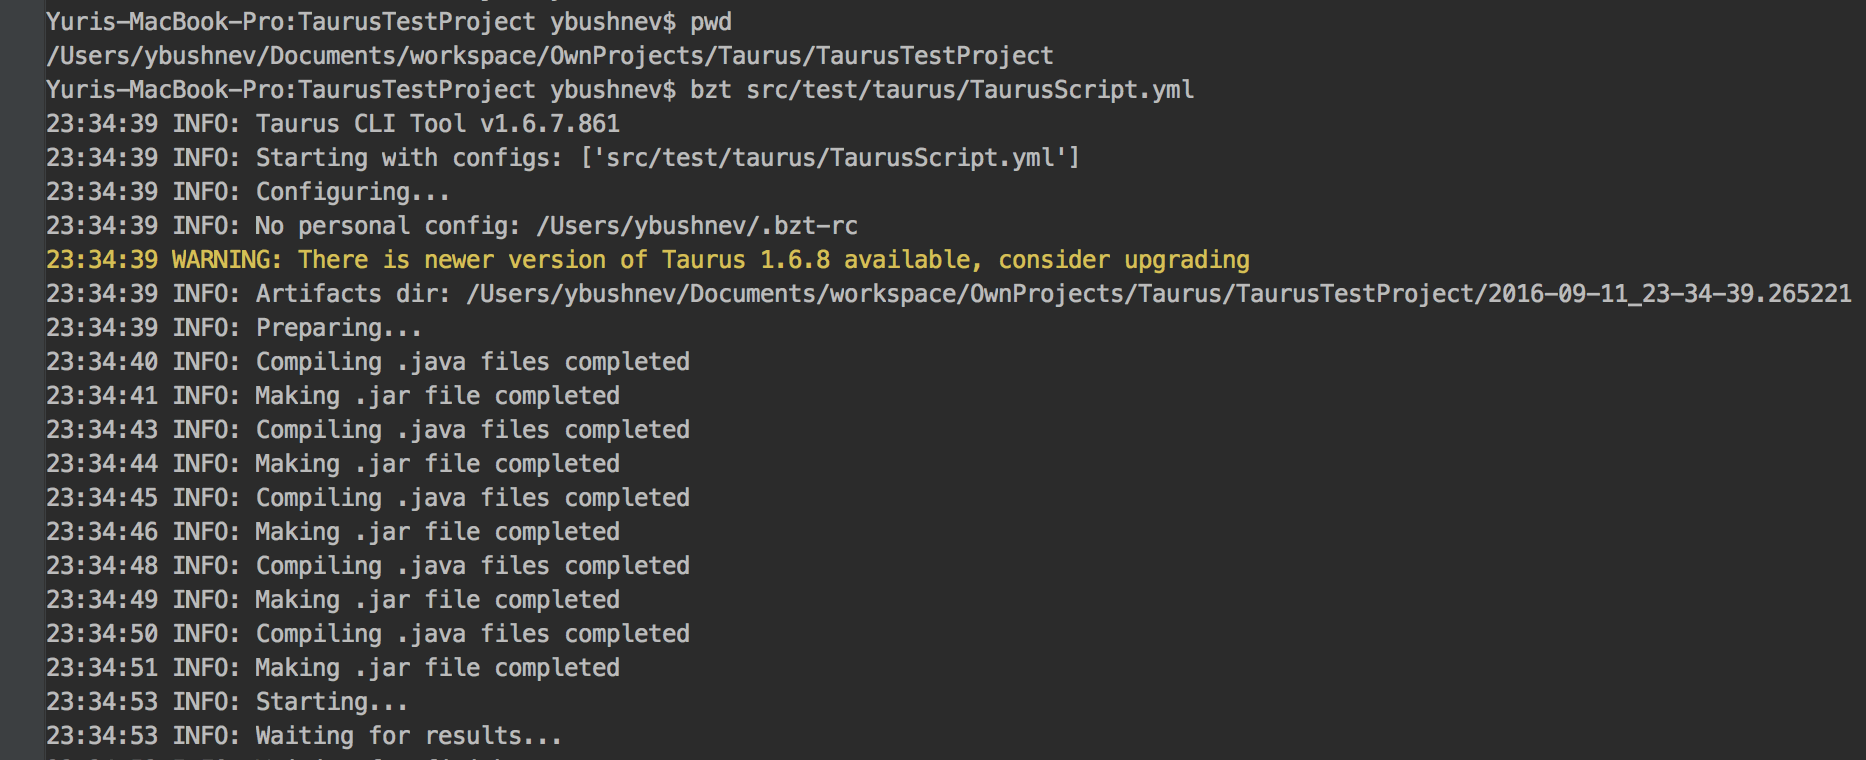Click the Taurus CLI Tool v1.6.7.861 line

point(333,124)
